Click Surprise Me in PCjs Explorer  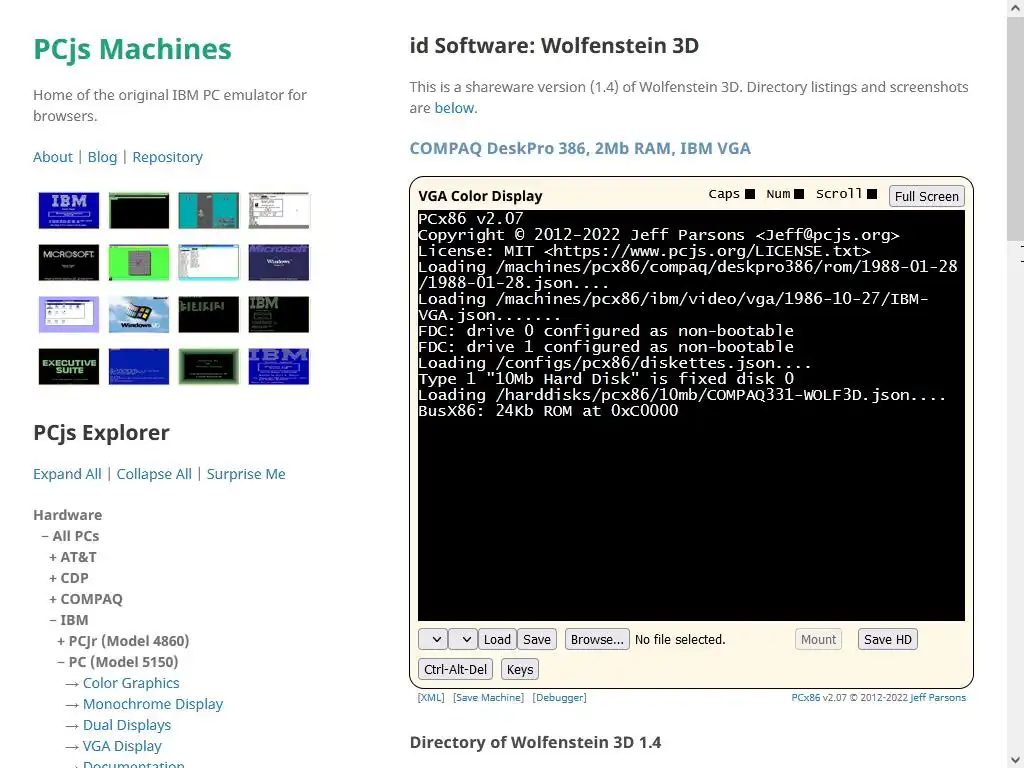pos(246,473)
